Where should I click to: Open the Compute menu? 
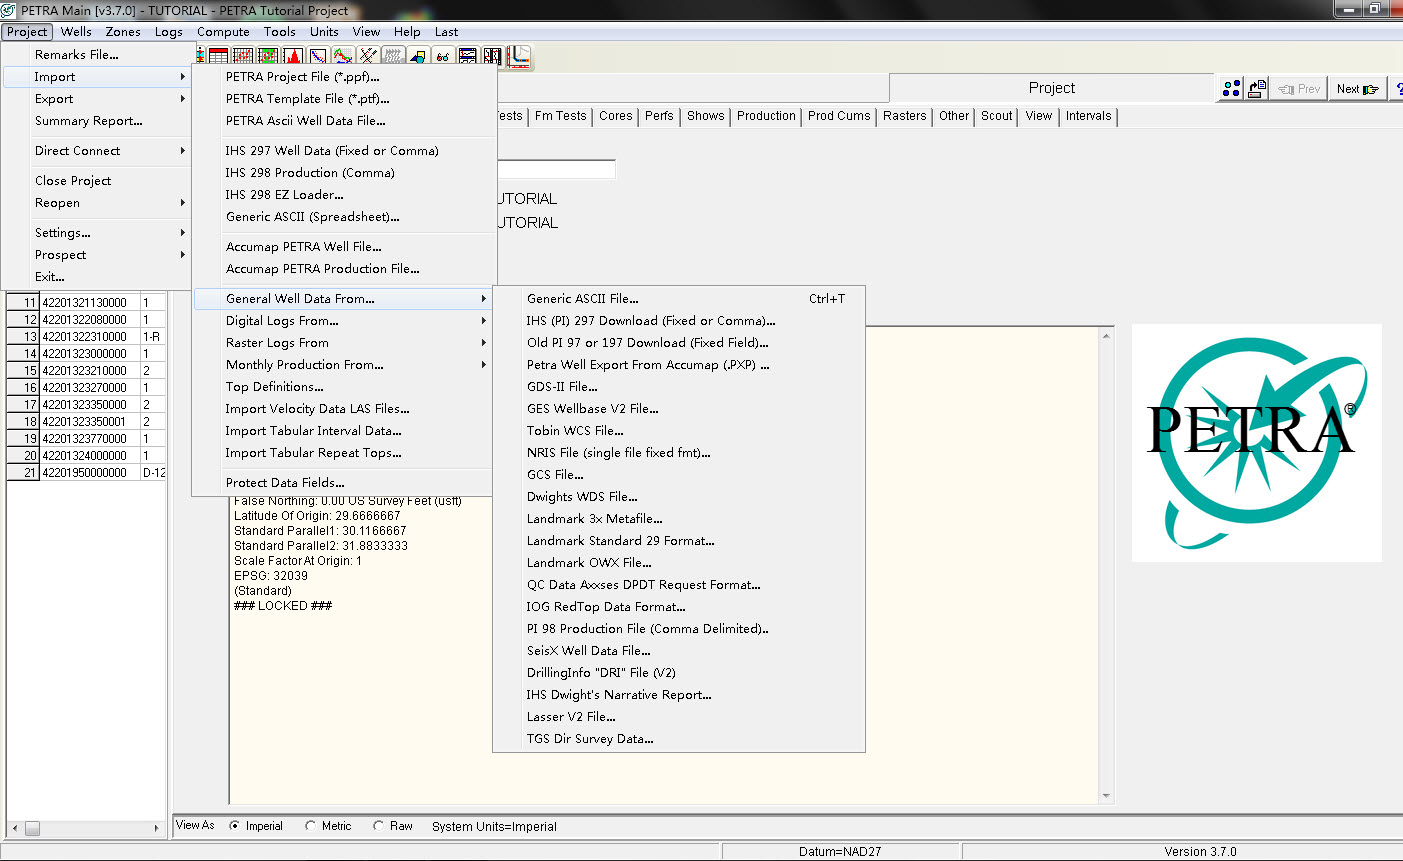click(223, 32)
